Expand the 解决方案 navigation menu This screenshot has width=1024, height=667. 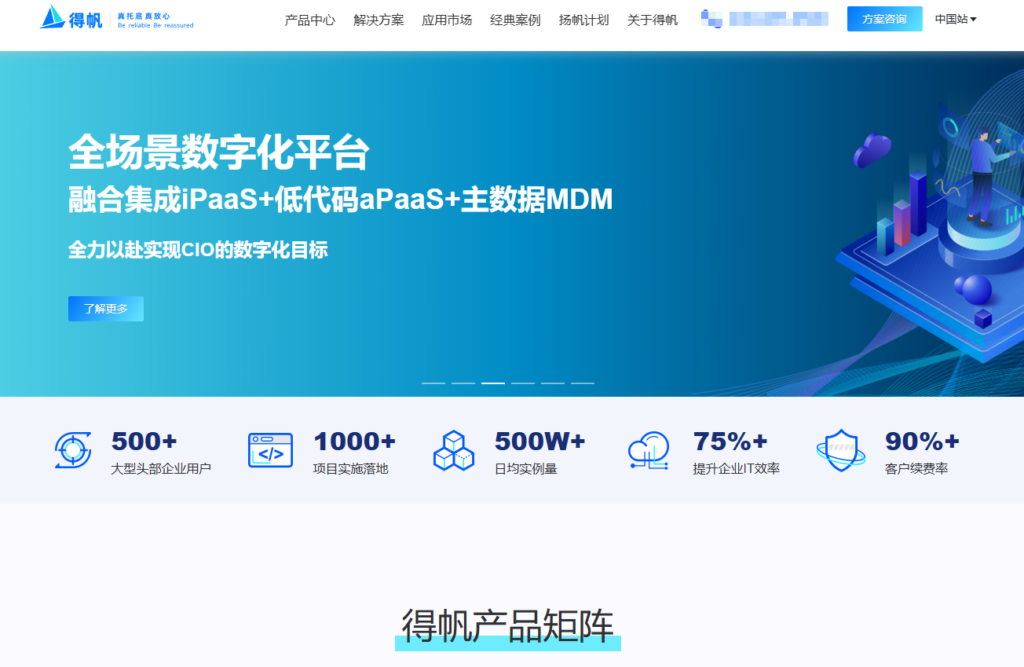tap(377, 18)
